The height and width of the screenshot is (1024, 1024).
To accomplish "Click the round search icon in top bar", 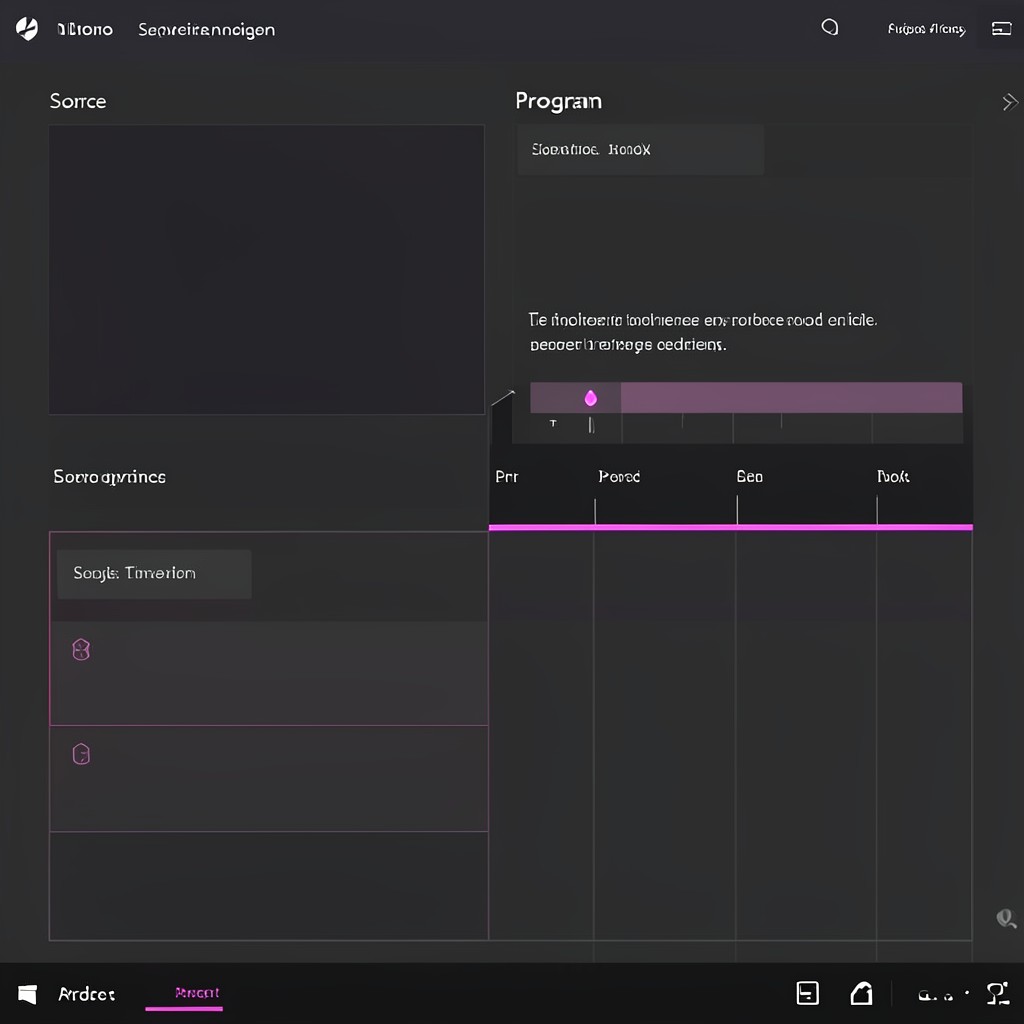I will pyautogui.click(x=829, y=27).
